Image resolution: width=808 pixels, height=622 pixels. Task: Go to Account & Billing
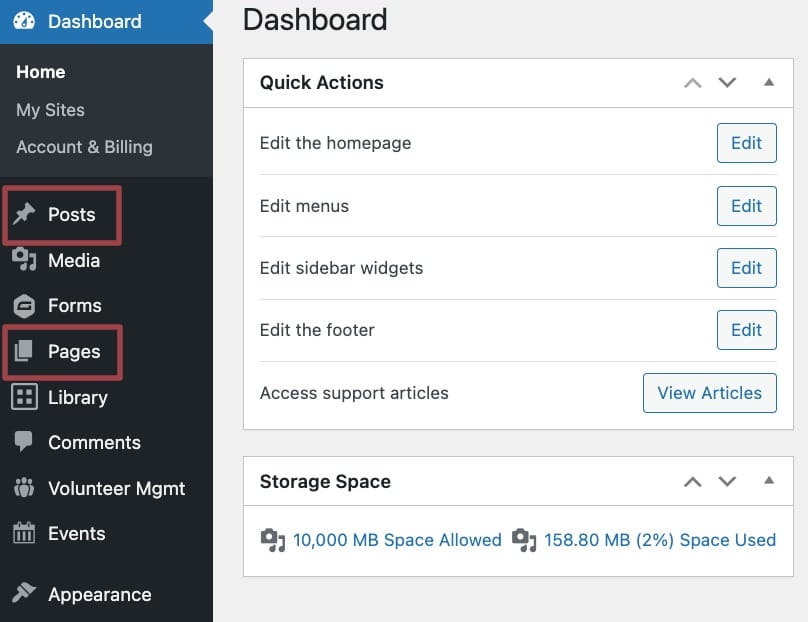pos(84,147)
